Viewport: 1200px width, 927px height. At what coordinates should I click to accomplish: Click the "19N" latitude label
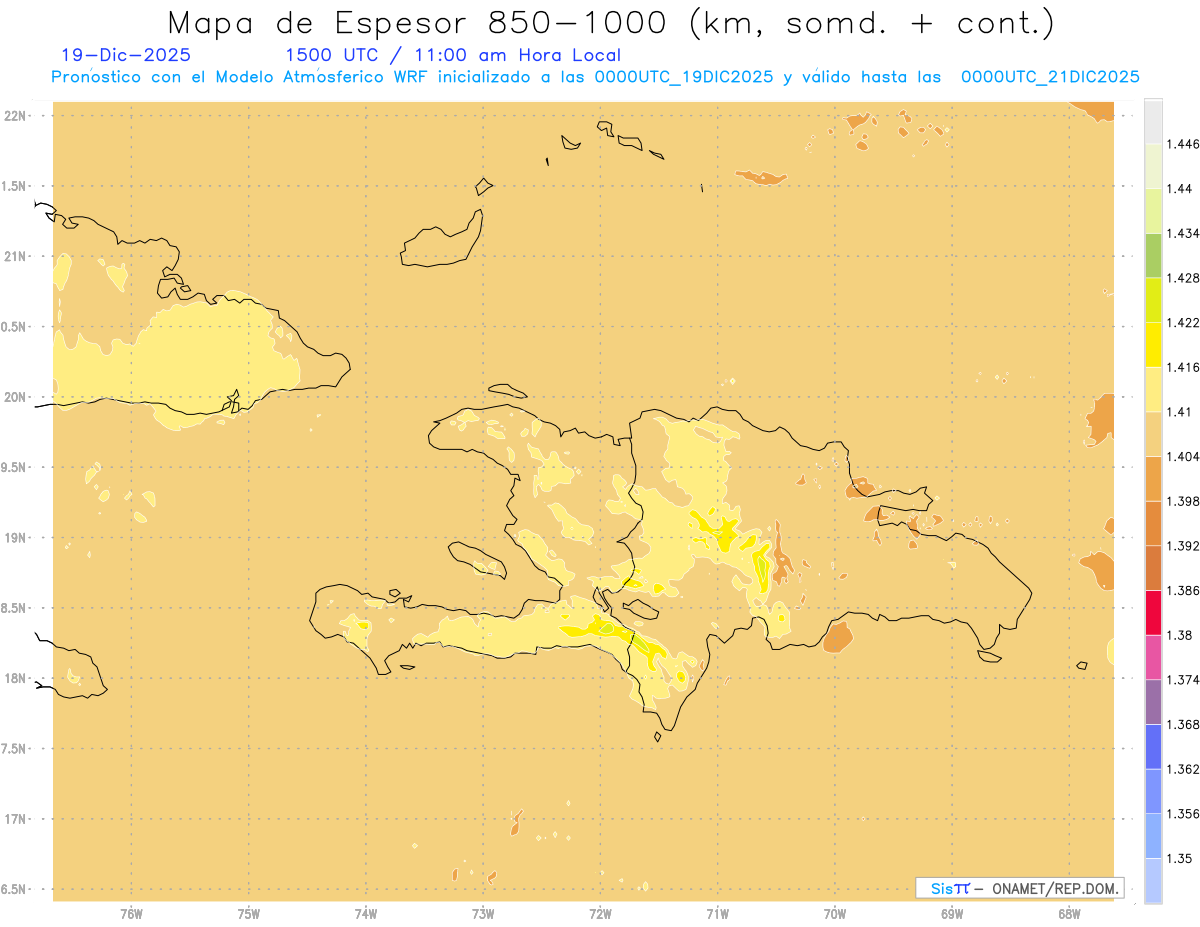(14, 538)
